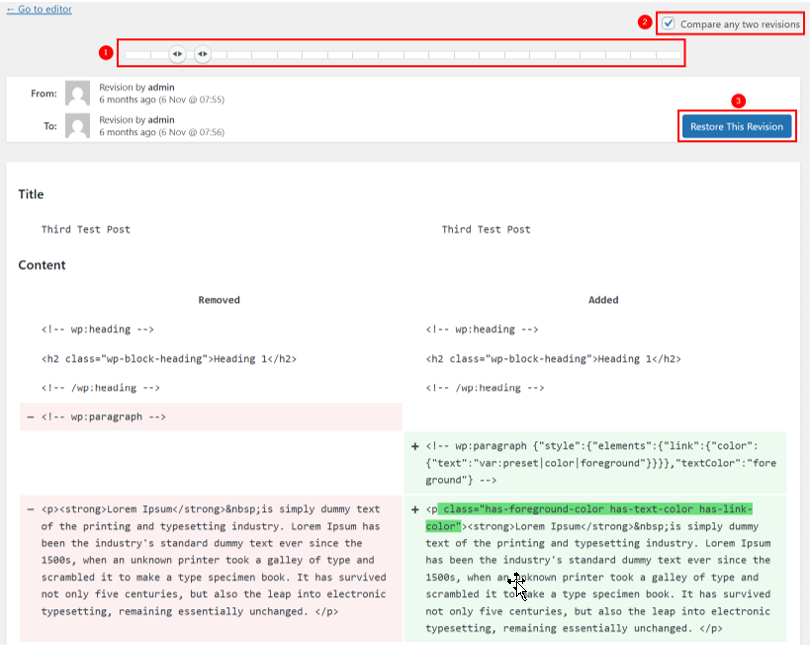Enable the Compare any two revisions checkbox

(668, 23)
